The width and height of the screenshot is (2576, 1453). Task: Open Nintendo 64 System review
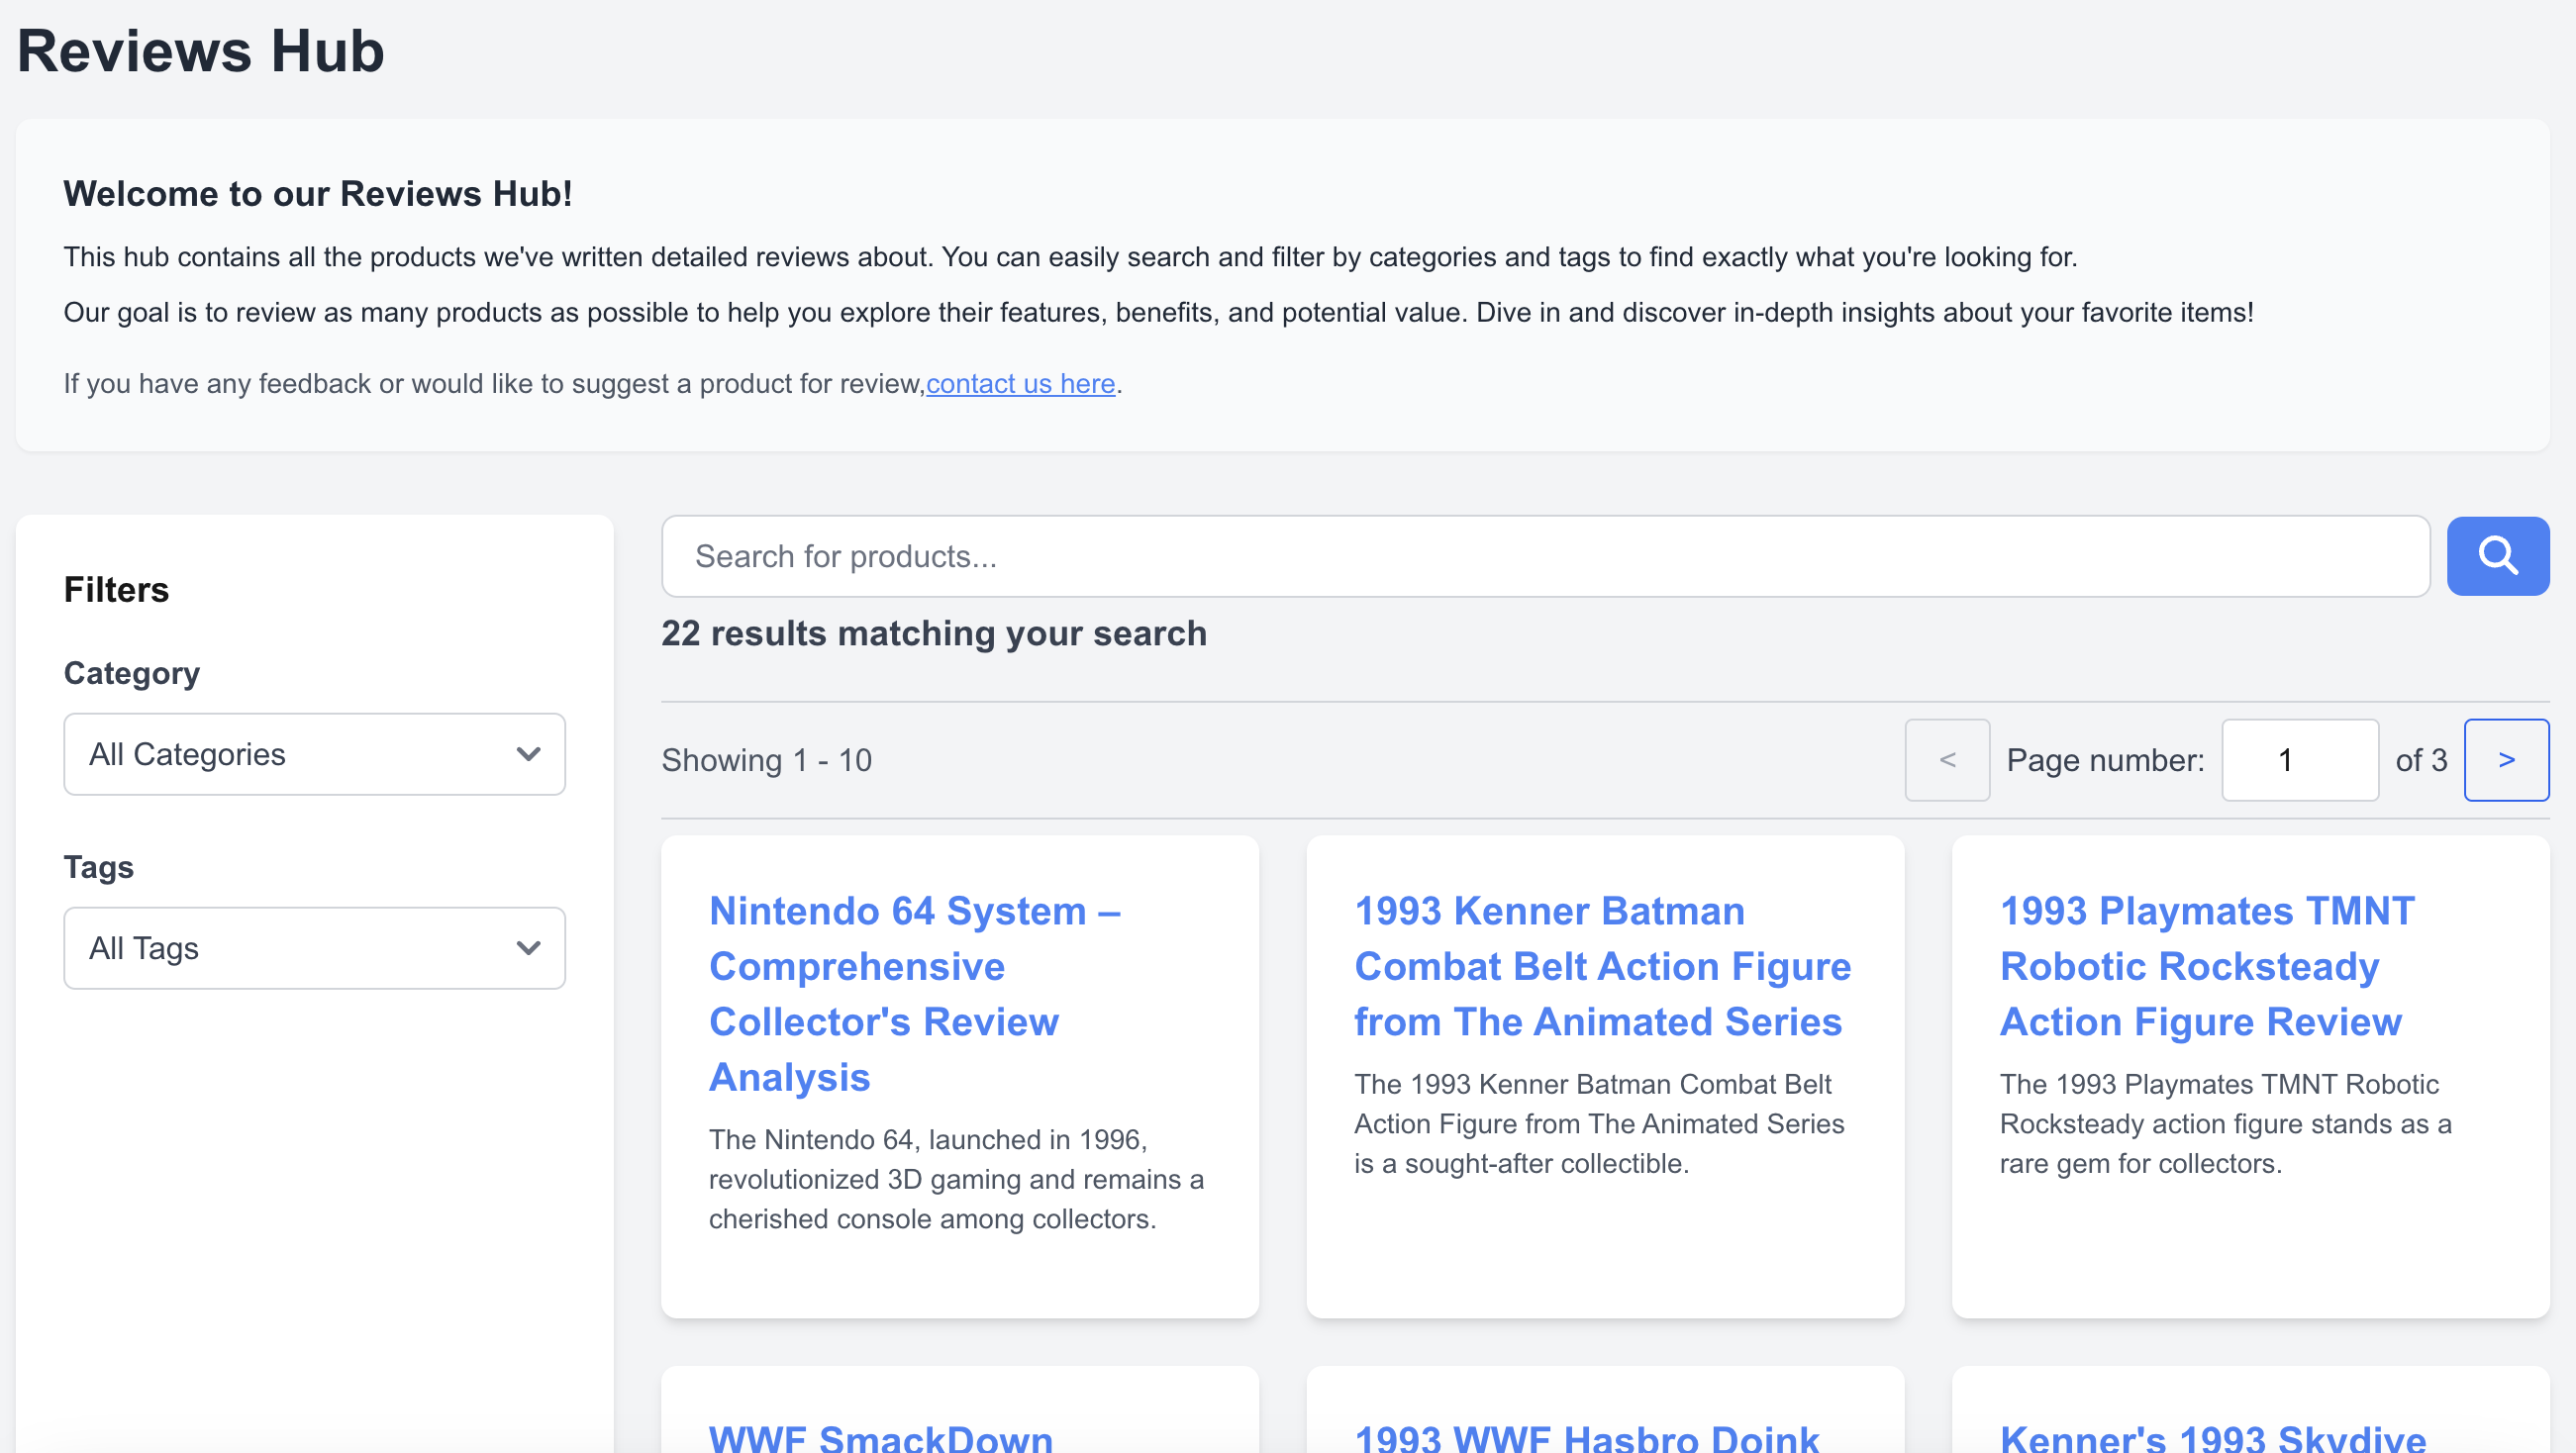coord(915,994)
